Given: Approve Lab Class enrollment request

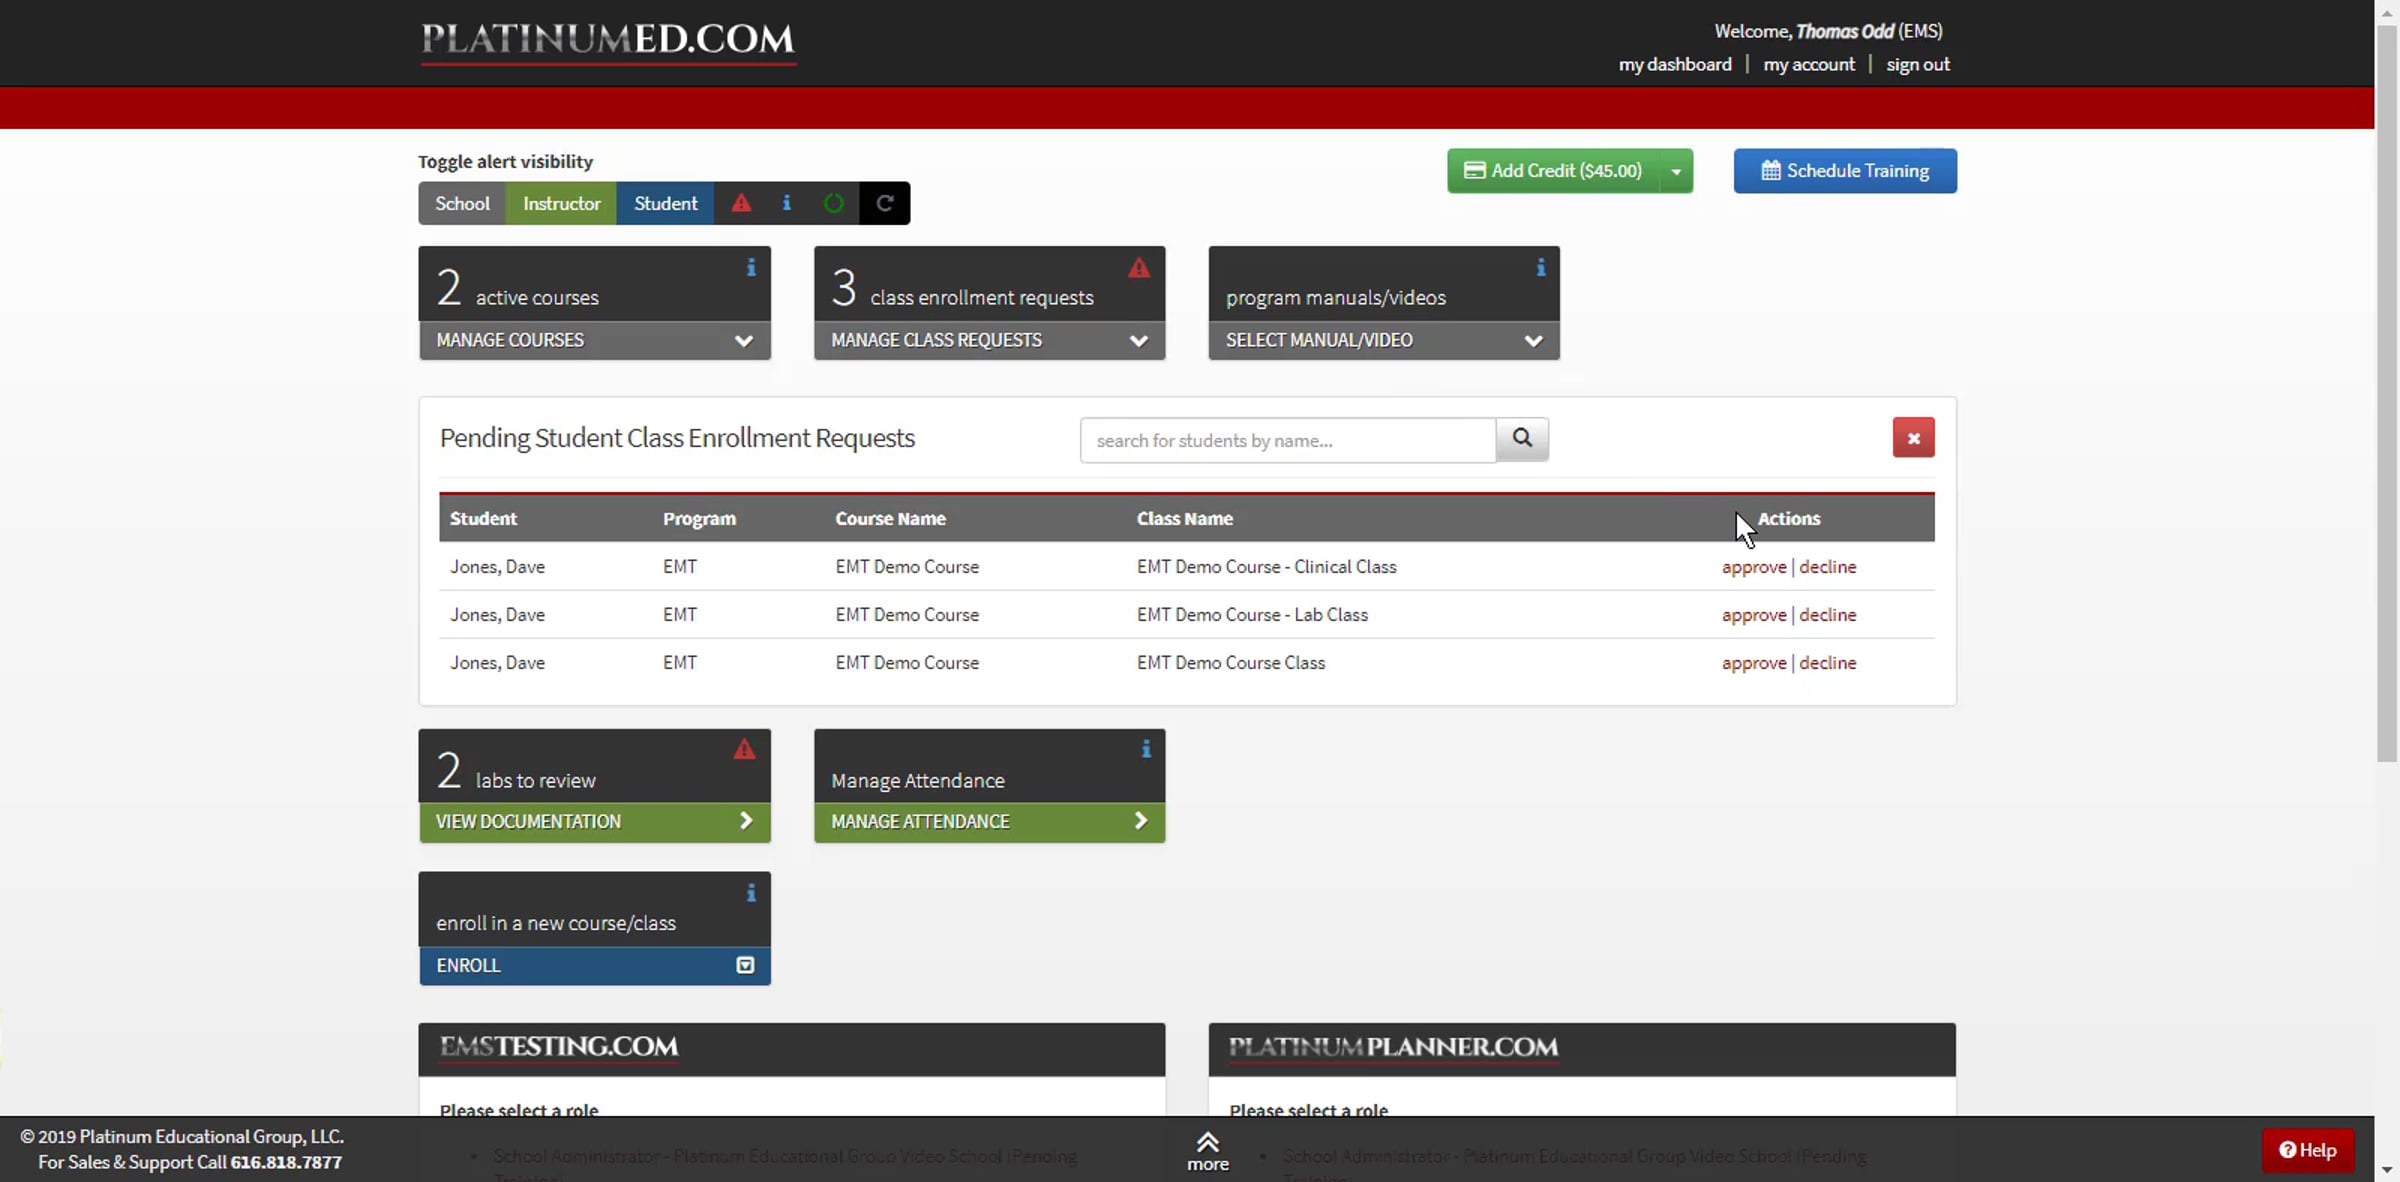Looking at the screenshot, I should pos(1754,615).
